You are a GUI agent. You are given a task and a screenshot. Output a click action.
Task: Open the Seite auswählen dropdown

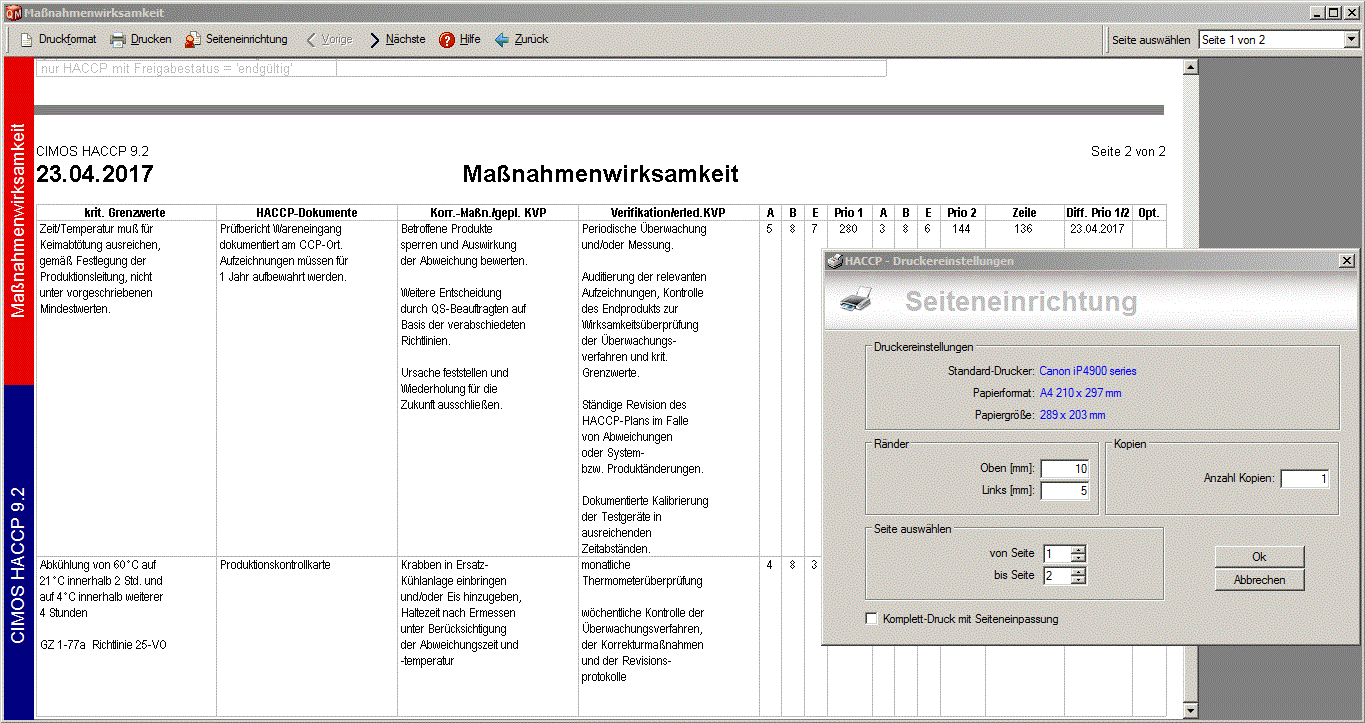click(1351, 40)
